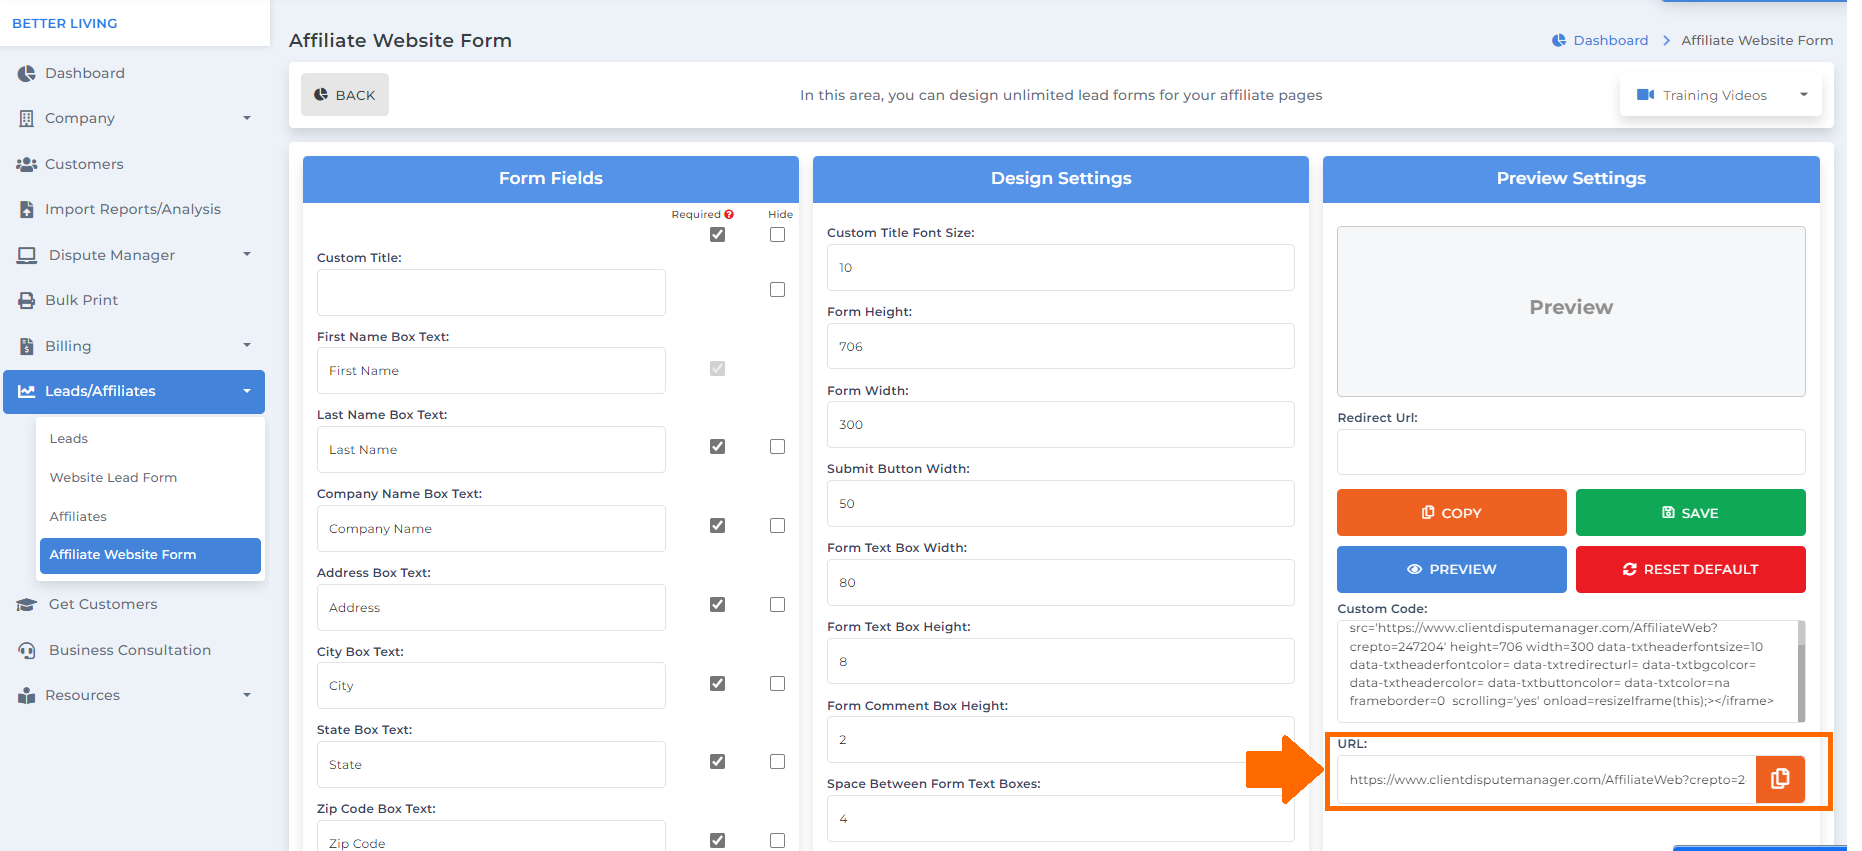Click the Required help question-mark icon
This screenshot has width=1862, height=851.
pos(729,214)
